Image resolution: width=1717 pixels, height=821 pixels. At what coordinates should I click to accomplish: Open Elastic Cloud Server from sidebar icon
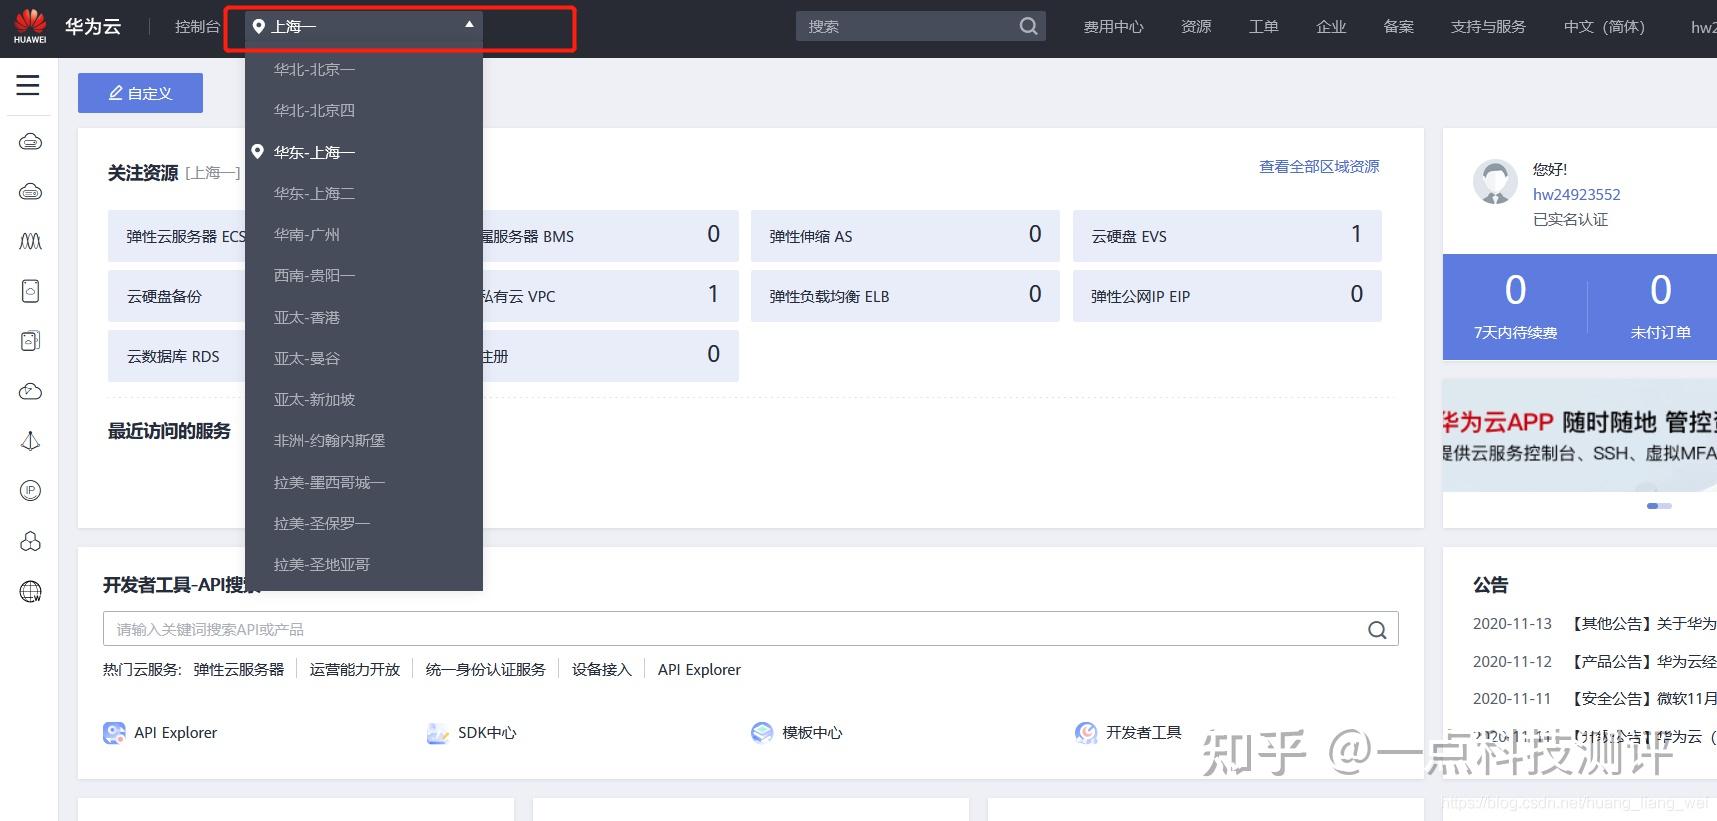(x=30, y=141)
